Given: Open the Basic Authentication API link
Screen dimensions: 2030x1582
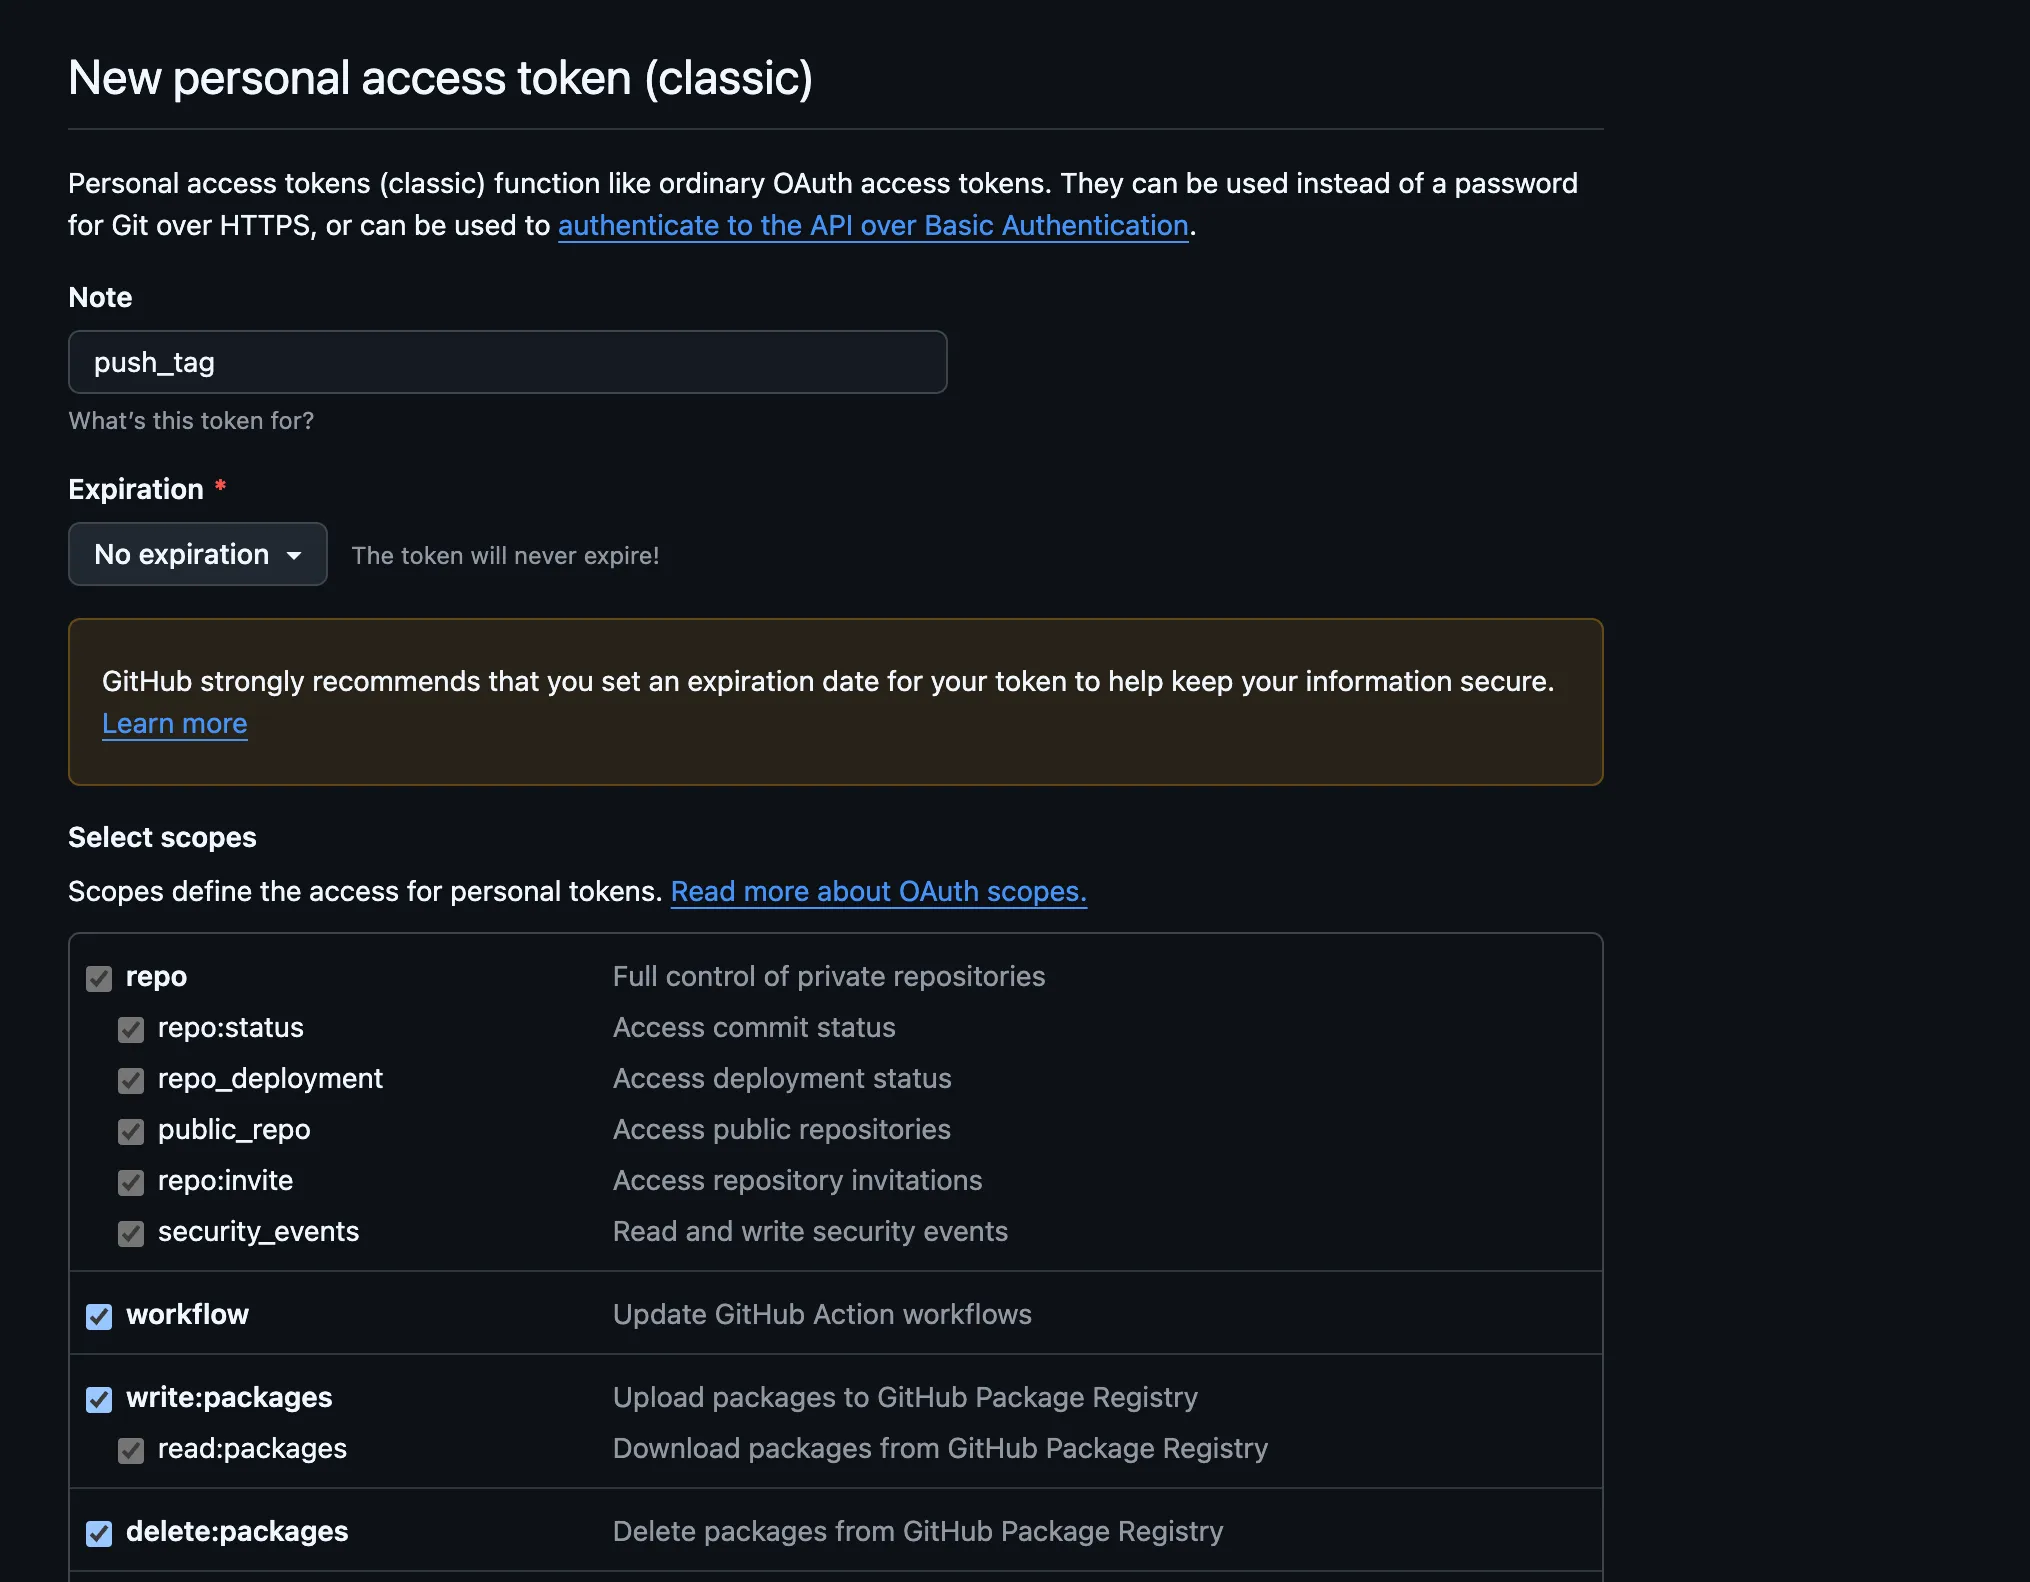Looking at the screenshot, I should (x=872, y=226).
